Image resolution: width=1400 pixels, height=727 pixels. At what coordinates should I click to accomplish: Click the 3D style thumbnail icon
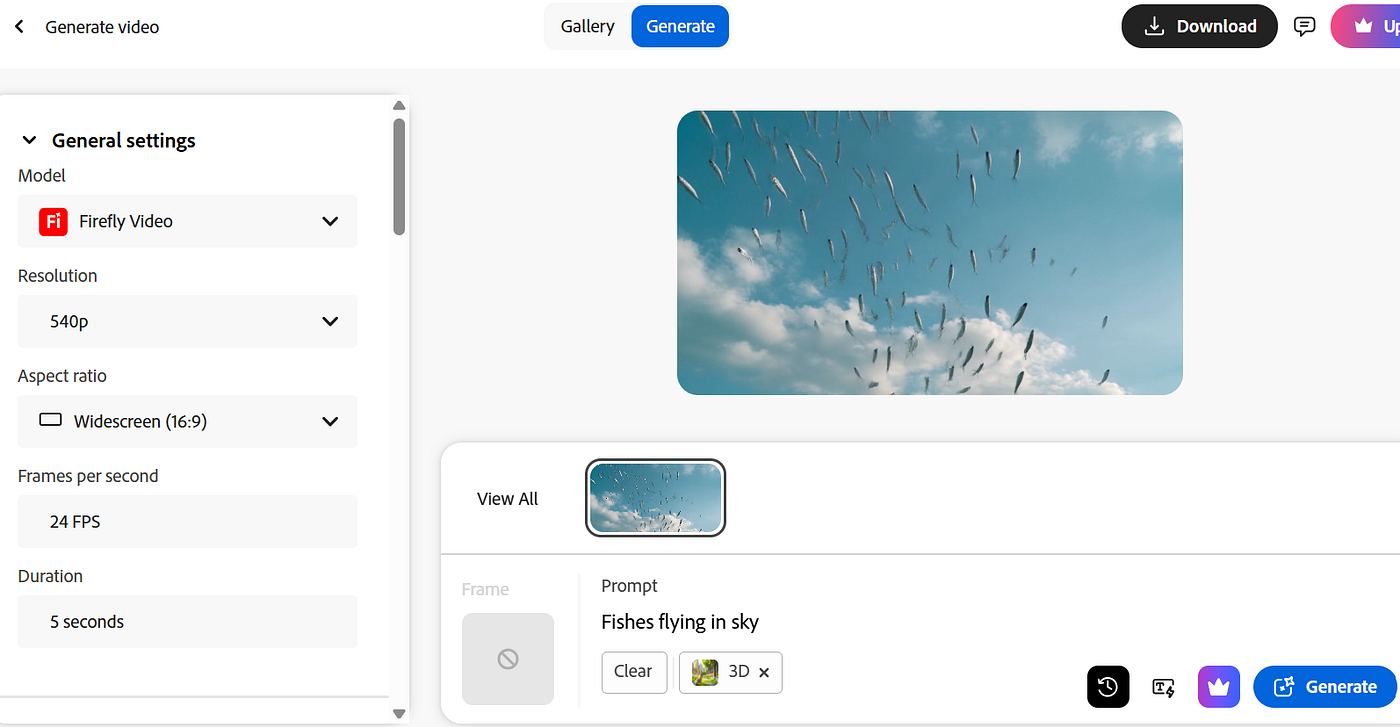click(705, 672)
